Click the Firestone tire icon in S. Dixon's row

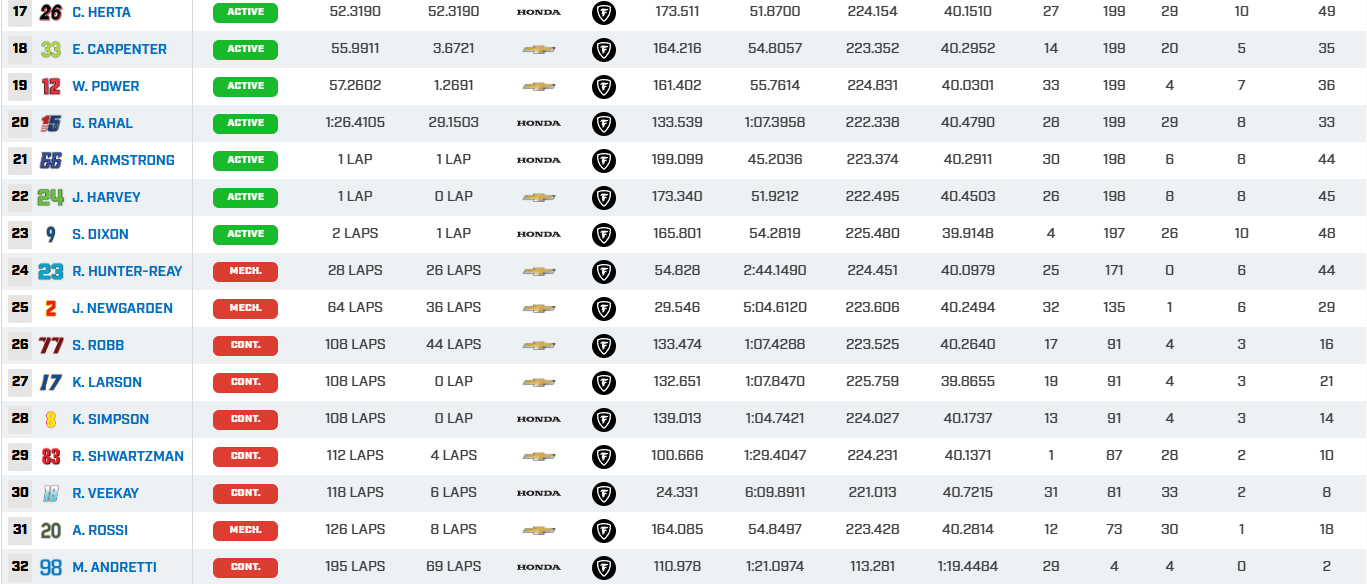(604, 234)
